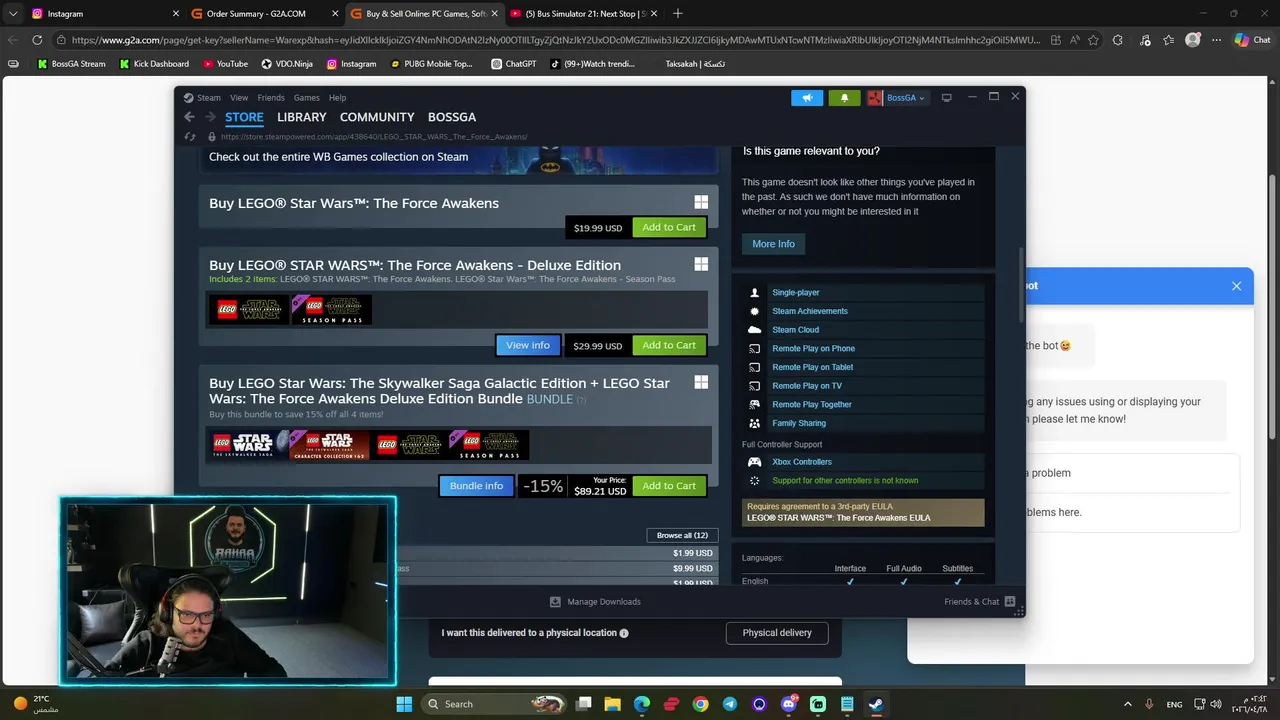Show hidden system tray icons

(1128, 704)
